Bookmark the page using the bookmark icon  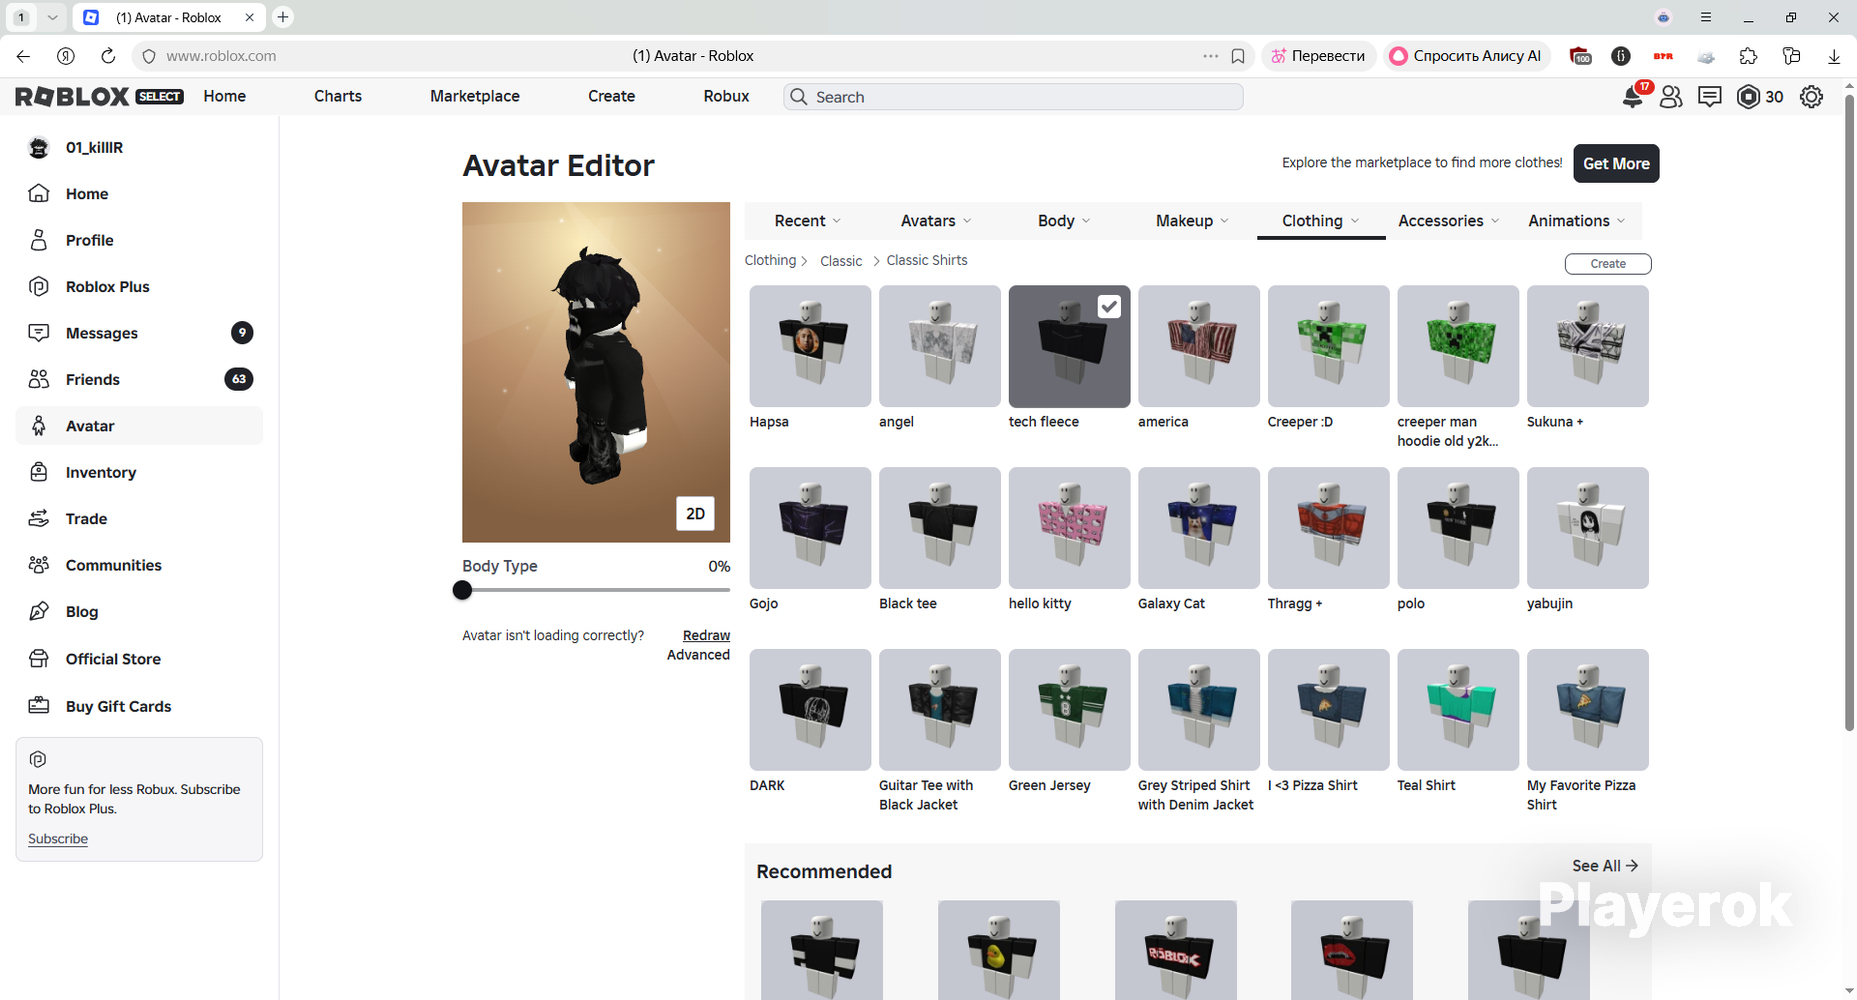[x=1238, y=56]
